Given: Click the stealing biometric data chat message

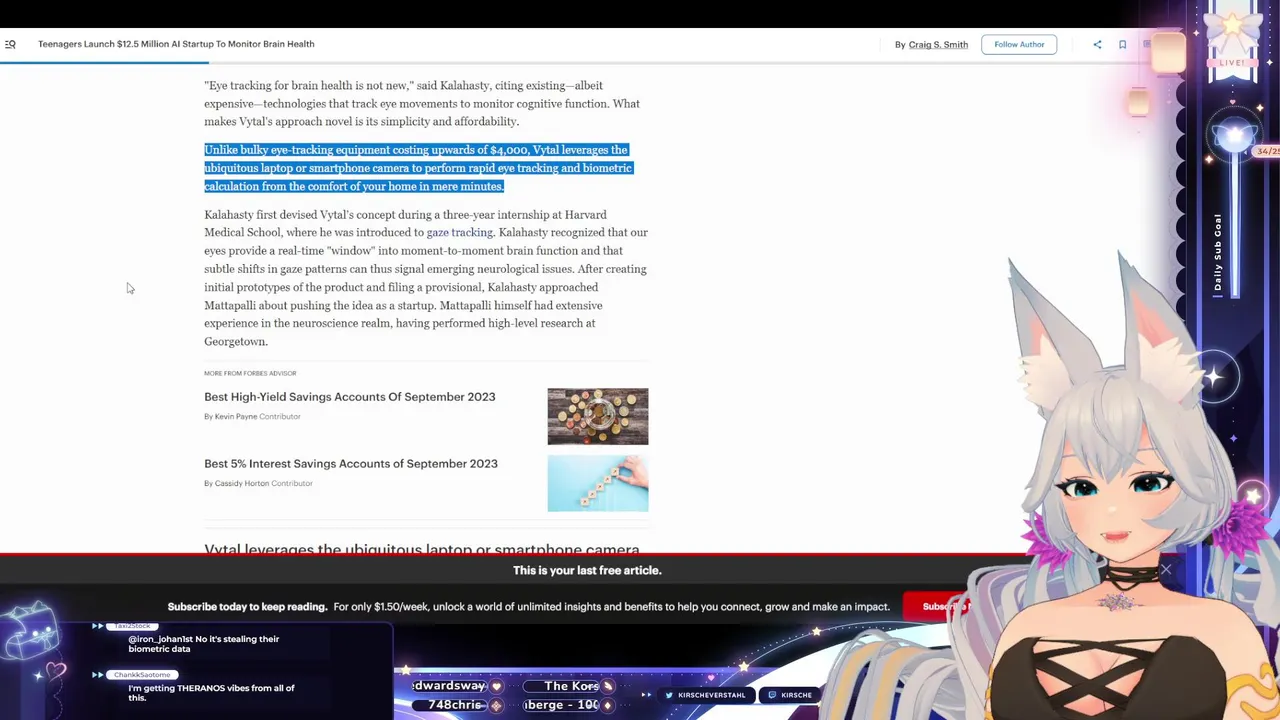Looking at the screenshot, I should click(x=204, y=644).
